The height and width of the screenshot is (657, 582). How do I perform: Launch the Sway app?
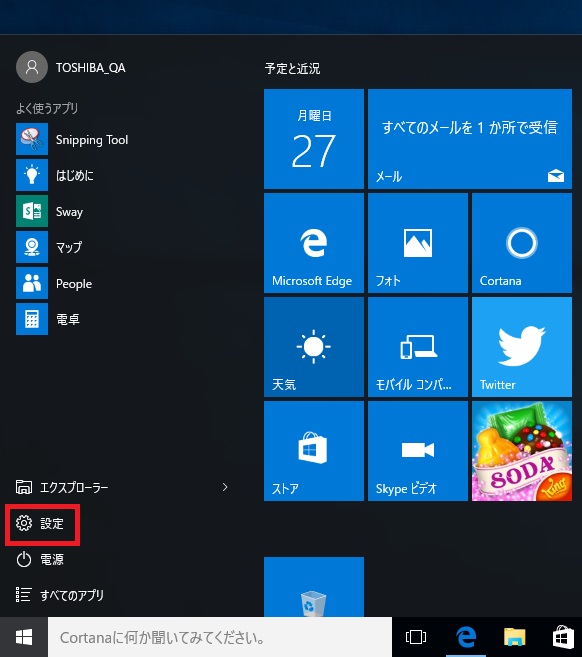49,211
